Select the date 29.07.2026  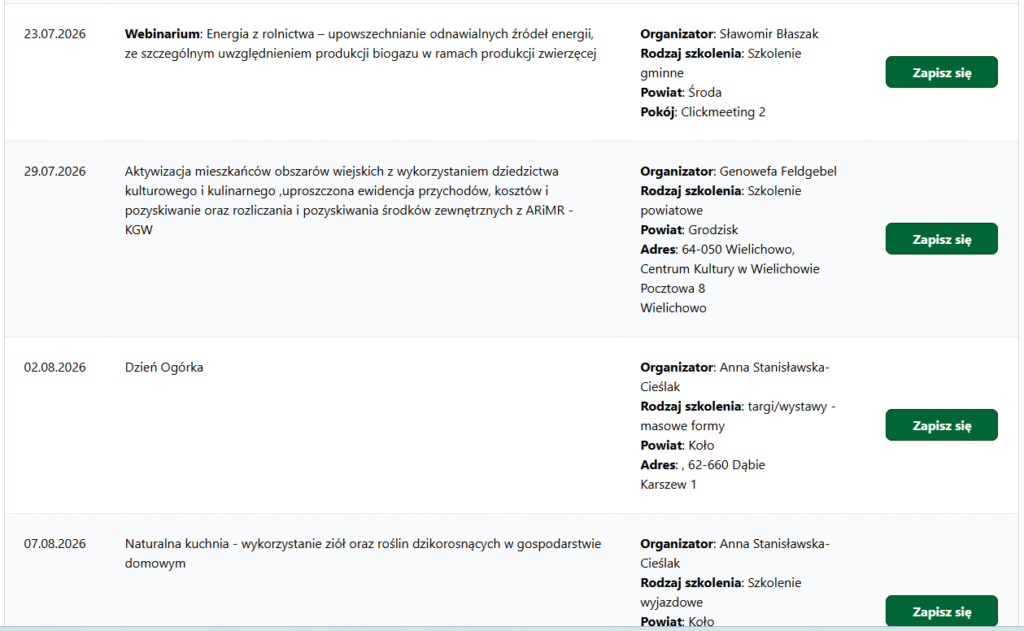coord(55,171)
